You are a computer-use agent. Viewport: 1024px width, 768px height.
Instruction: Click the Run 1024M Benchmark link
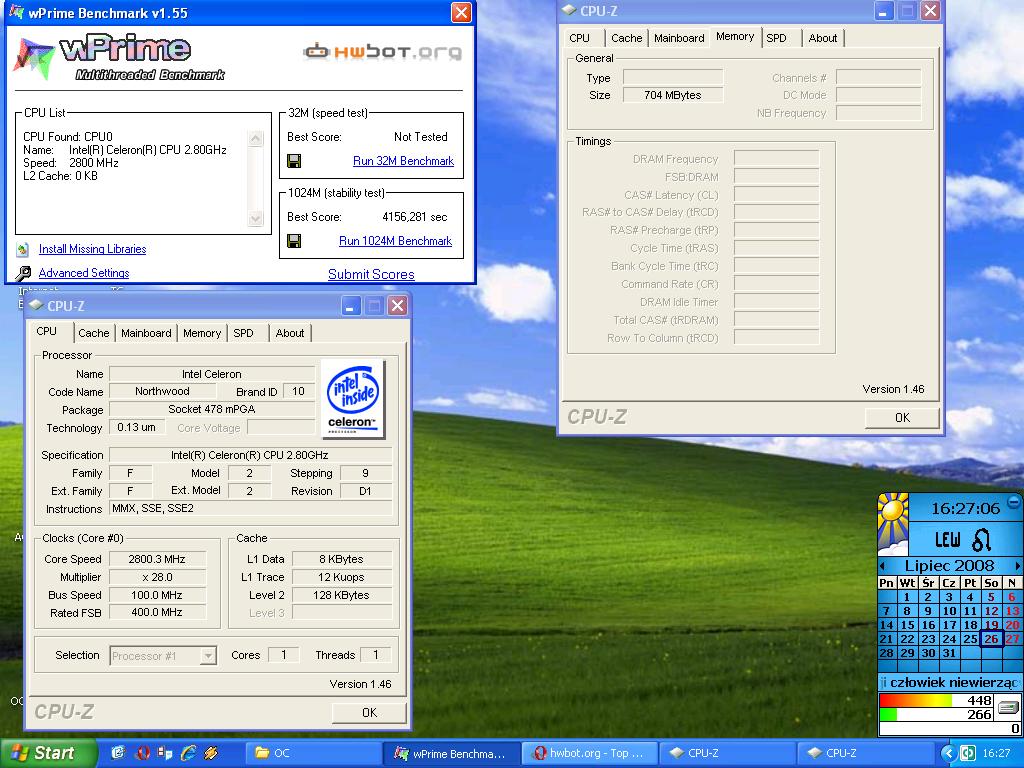tap(395, 241)
